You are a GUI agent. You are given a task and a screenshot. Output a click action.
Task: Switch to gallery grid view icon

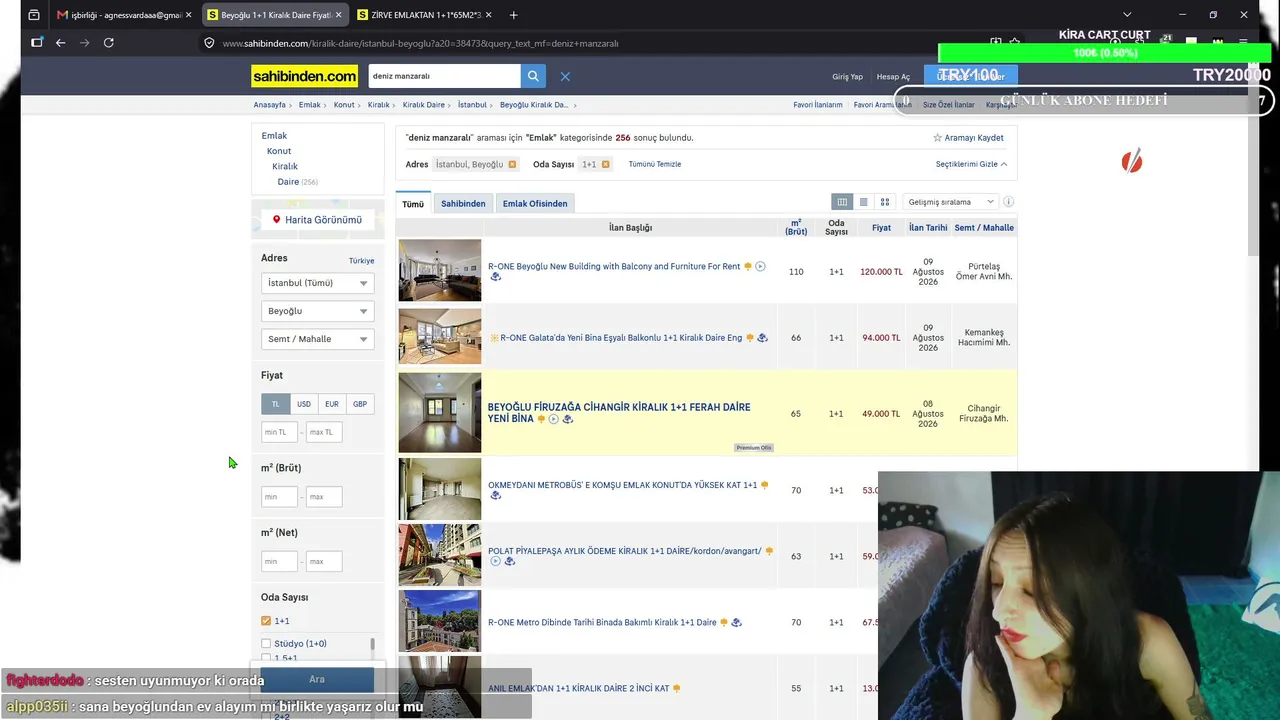[x=885, y=202]
